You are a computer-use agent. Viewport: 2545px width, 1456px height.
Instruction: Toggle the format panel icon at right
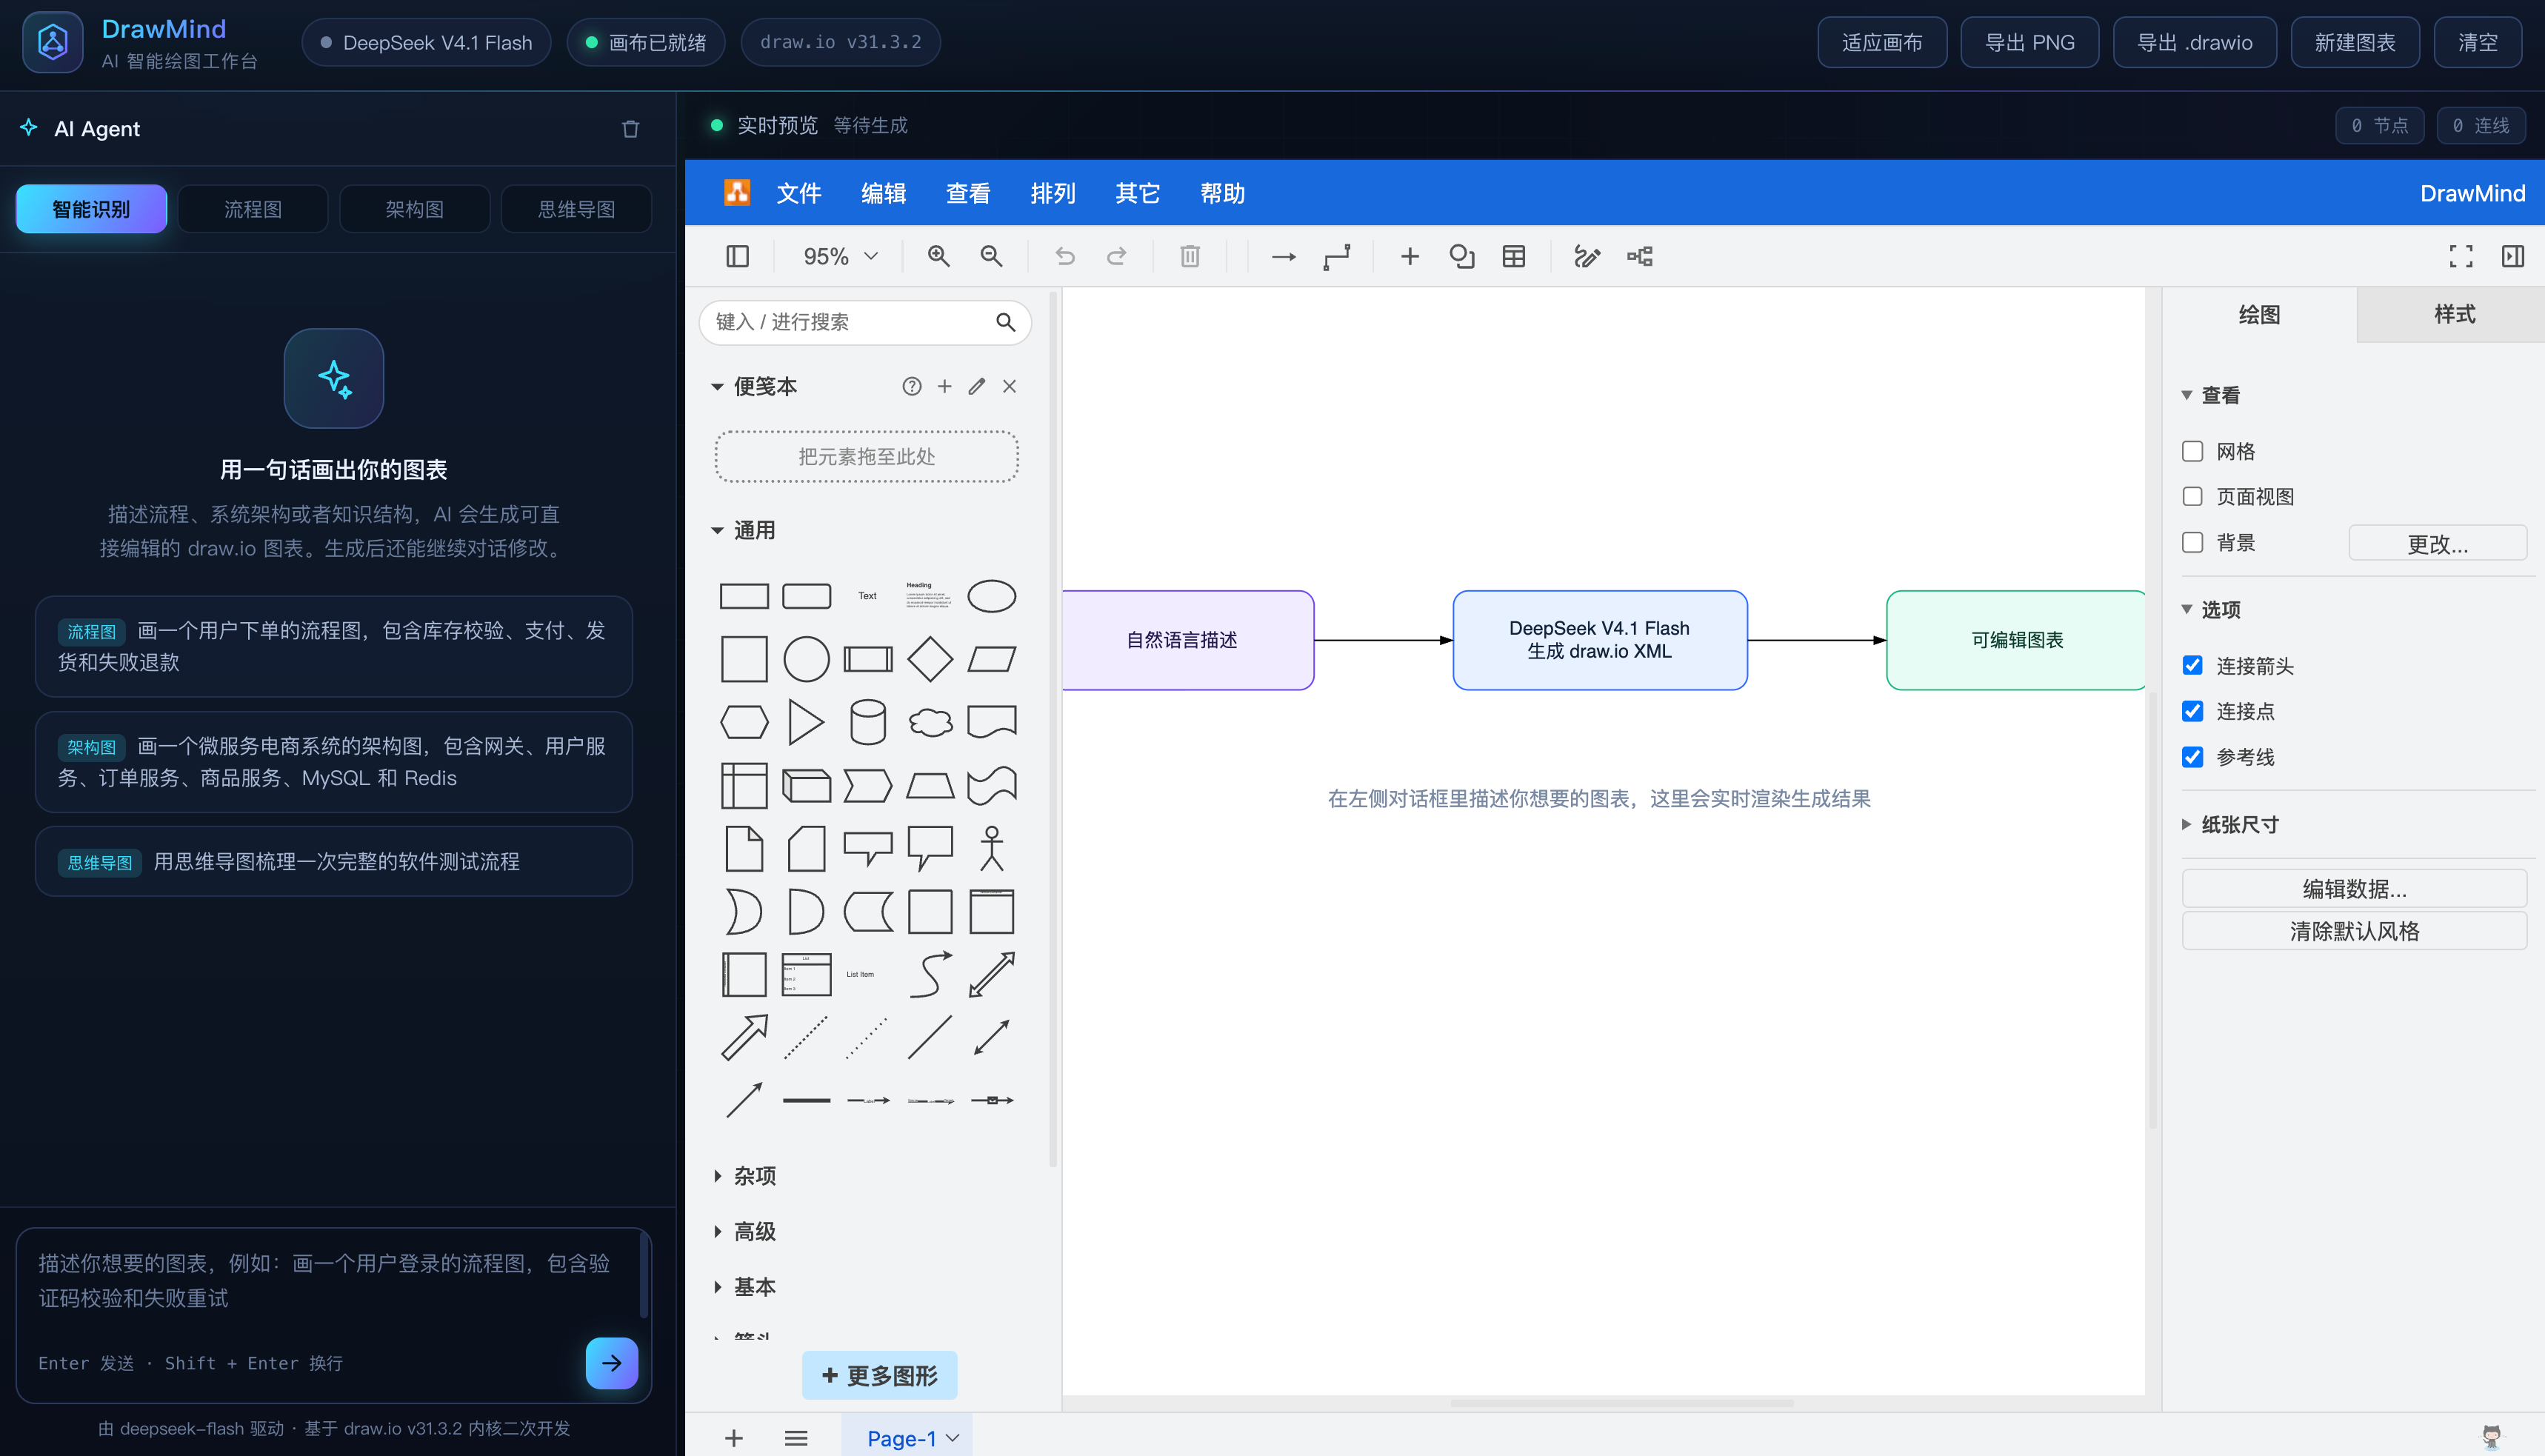(x=2512, y=256)
